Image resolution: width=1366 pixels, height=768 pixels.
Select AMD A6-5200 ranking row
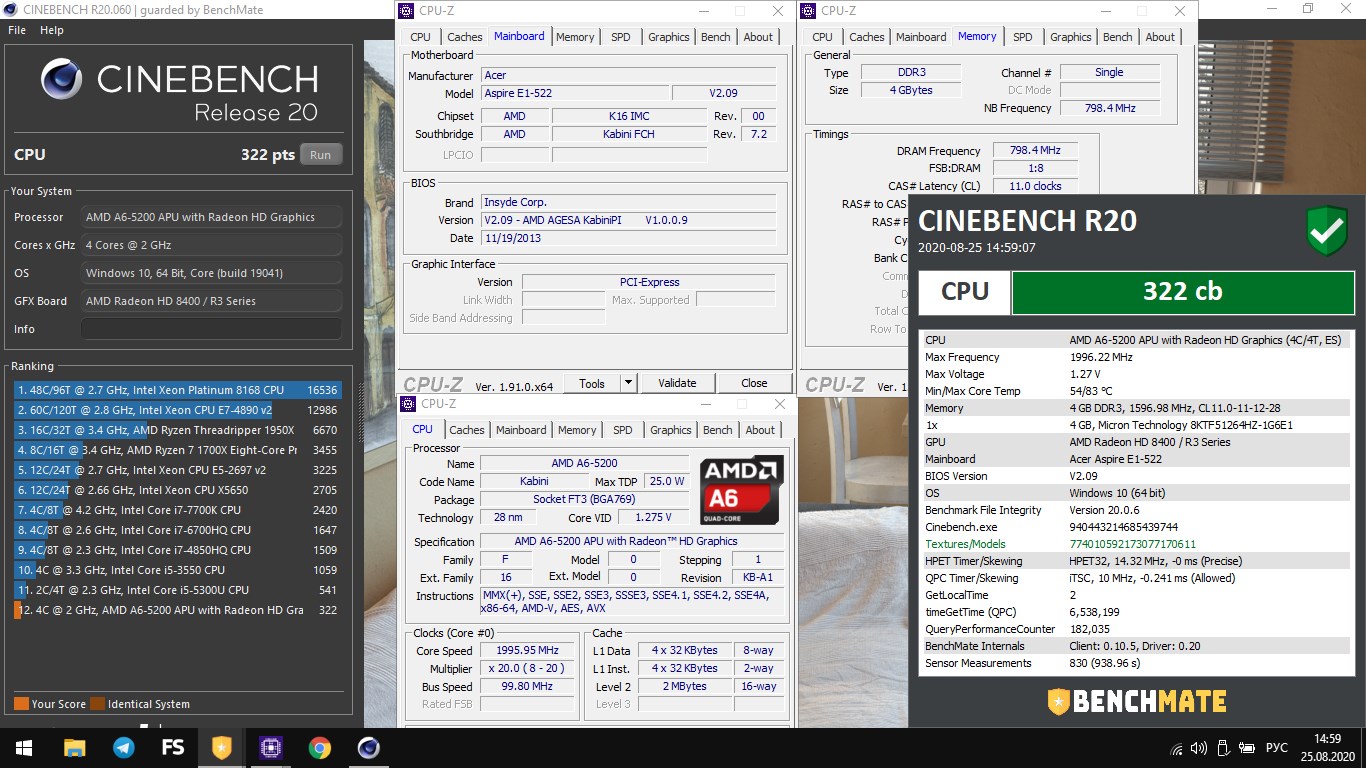pyautogui.click(x=177, y=610)
